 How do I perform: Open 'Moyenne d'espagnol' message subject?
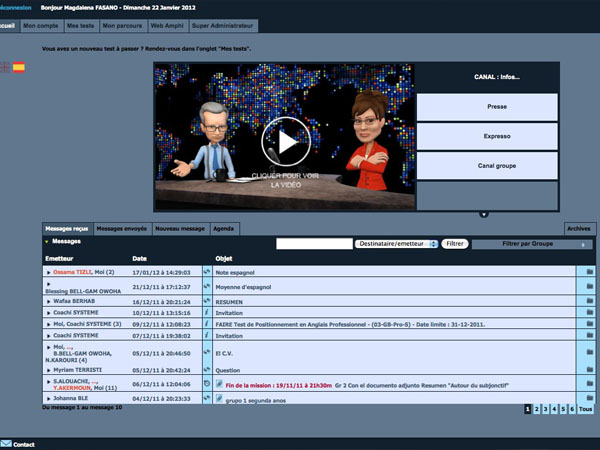[x=243, y=287]
